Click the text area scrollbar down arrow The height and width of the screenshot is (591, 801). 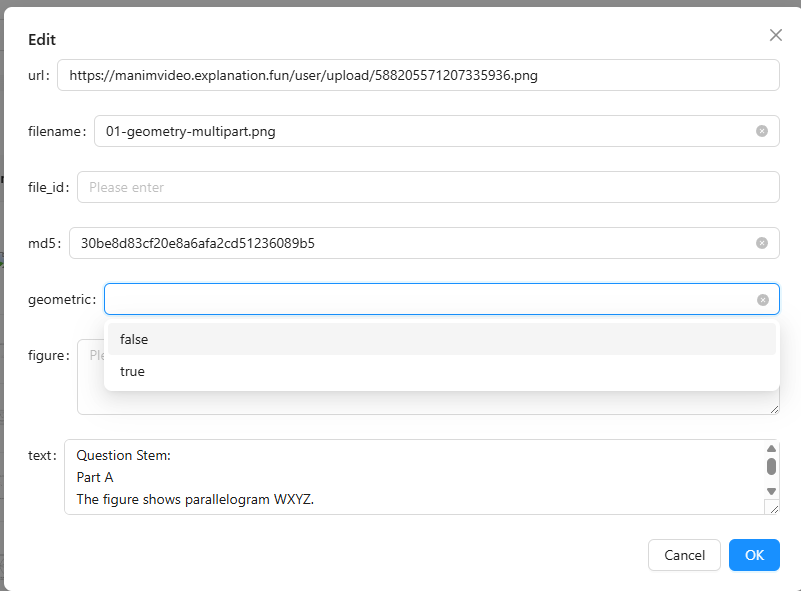(771, 491)
